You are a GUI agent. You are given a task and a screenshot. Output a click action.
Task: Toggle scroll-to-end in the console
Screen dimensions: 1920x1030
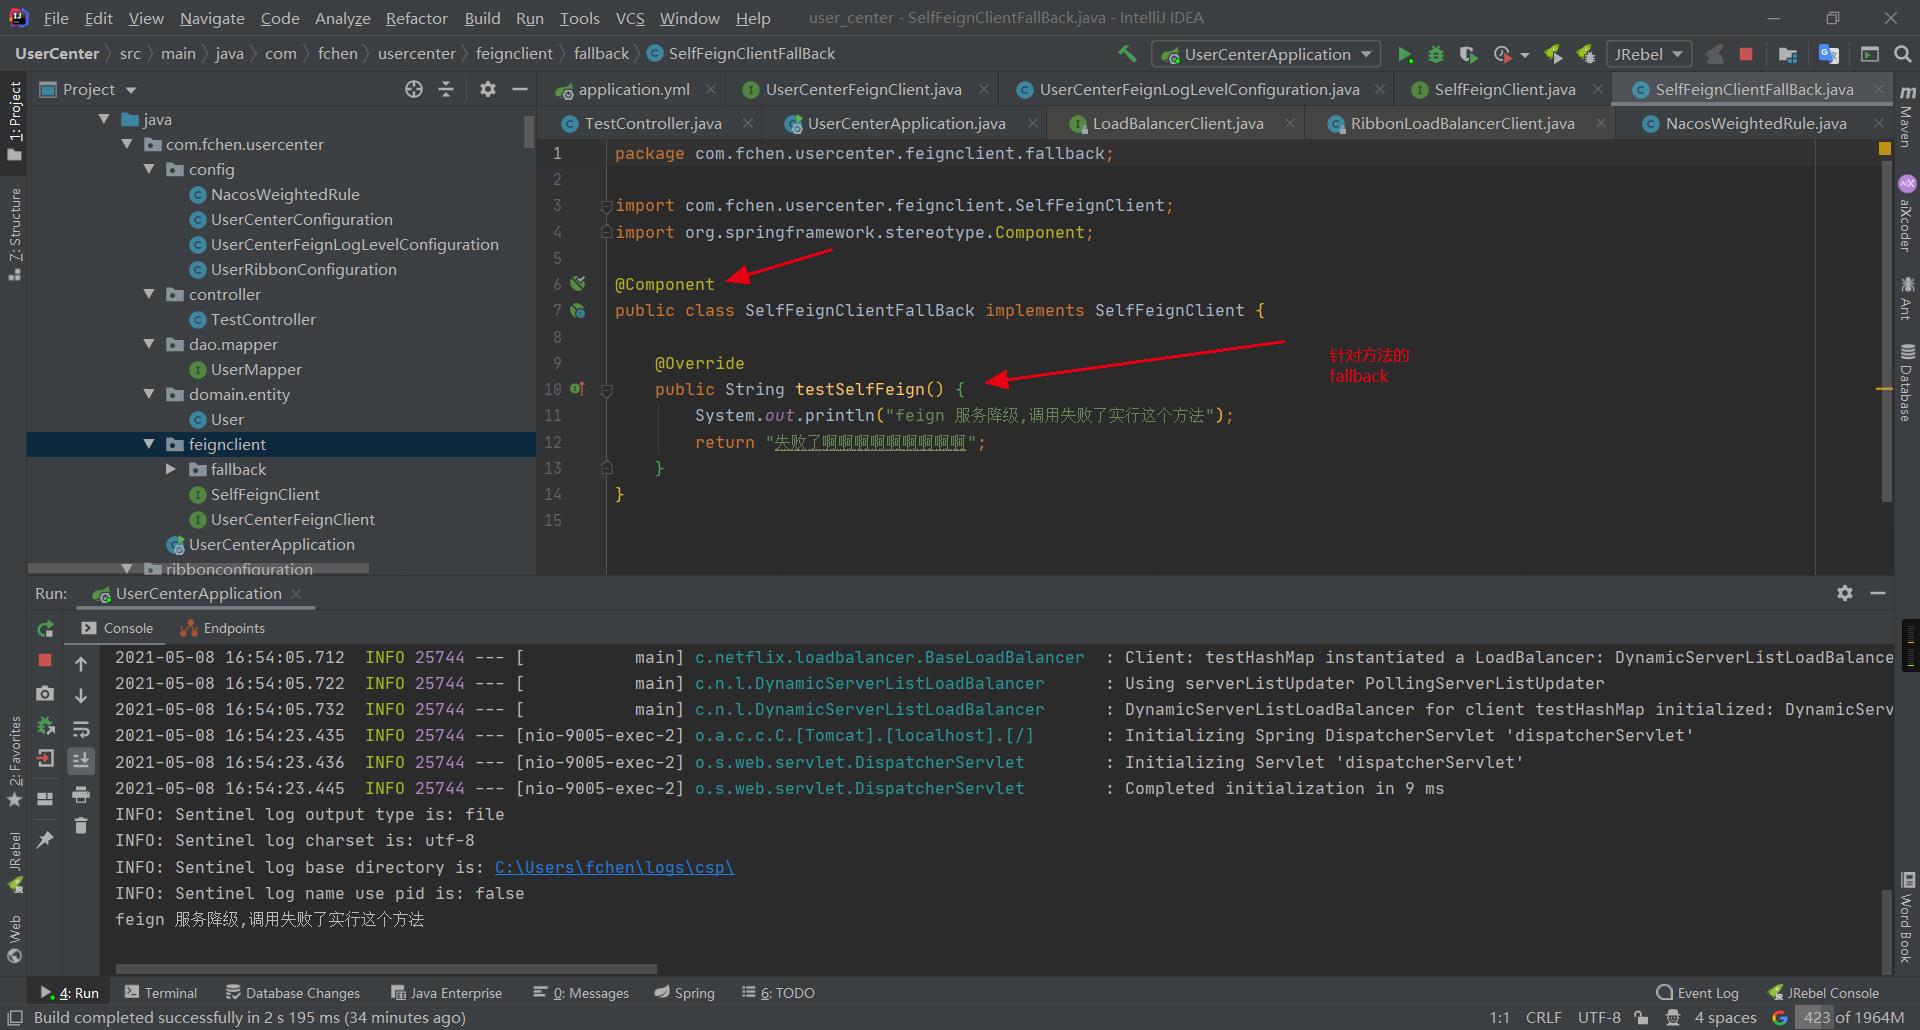tap(81, 760)
